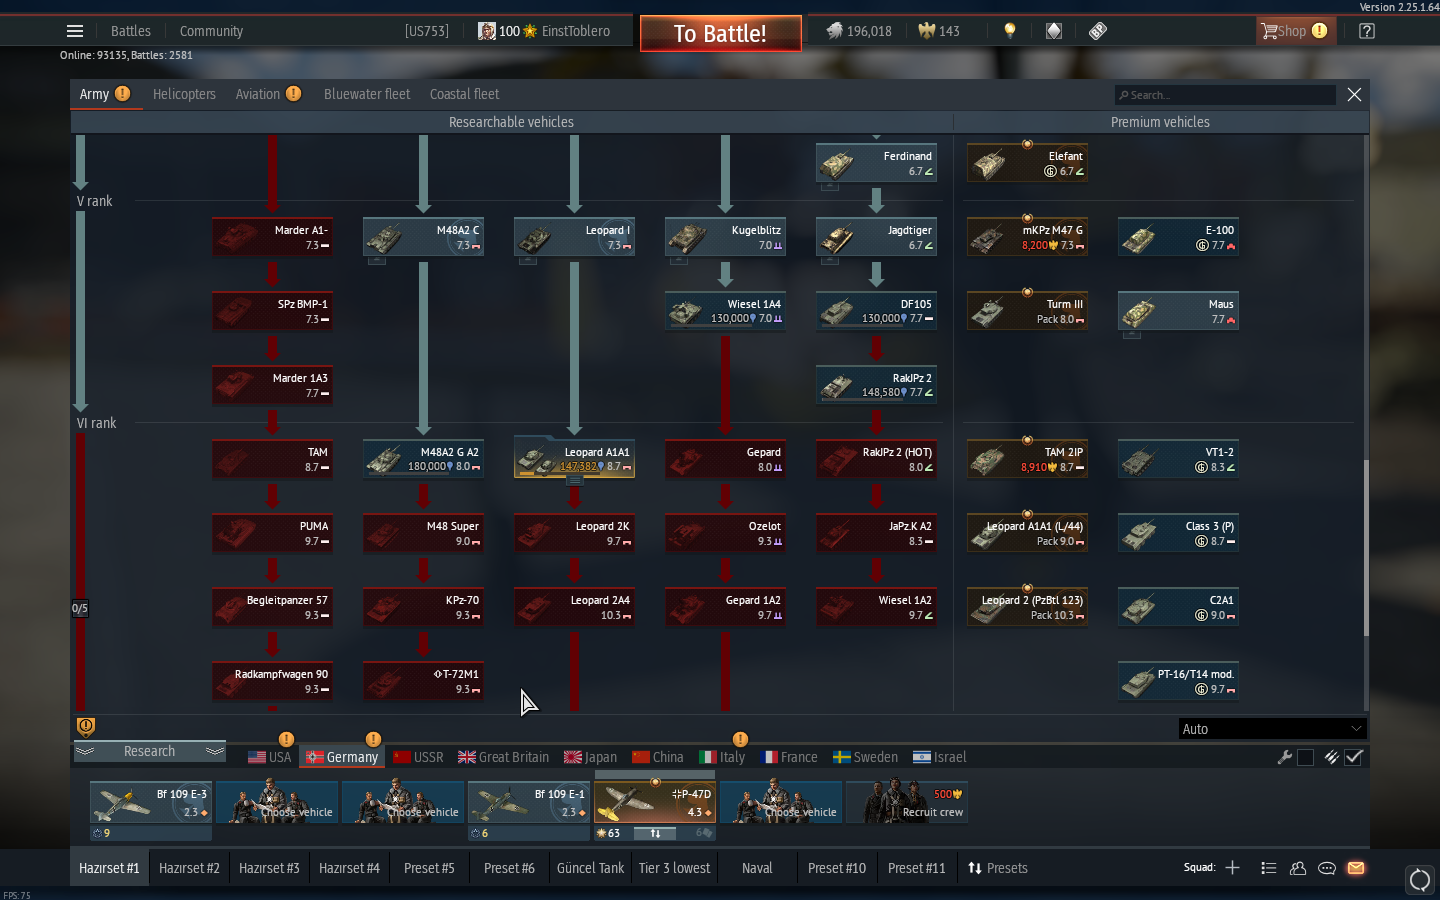Click Choose vehicle slot beside Recruit crew
This screenshot has height=900, width=1440.
click(781, 802)
